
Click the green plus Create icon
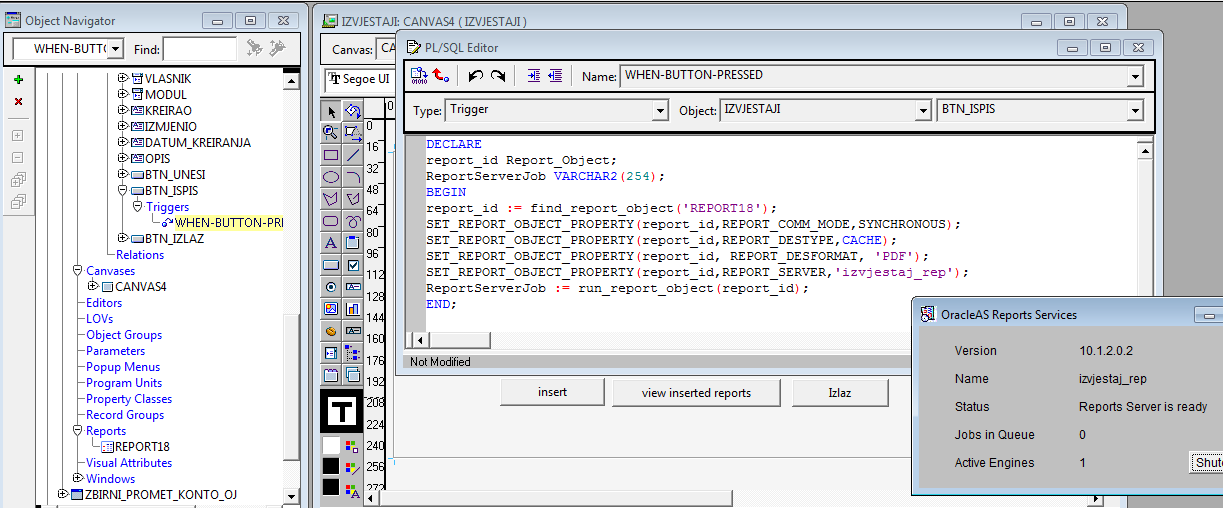(18, 79)
